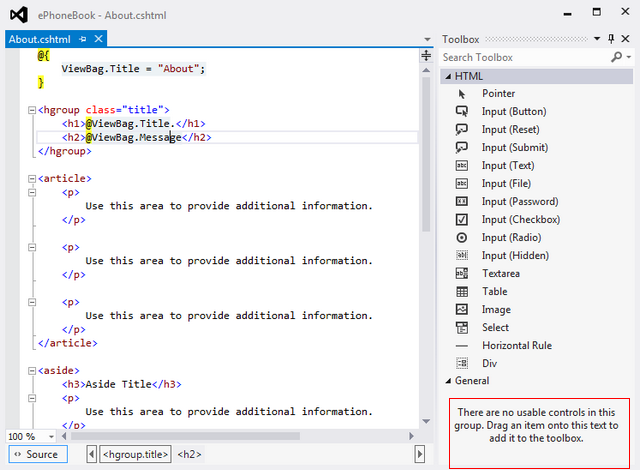Screen dimensions: 640x470
Task: Close the Toolbox panel
Action: [x=625, y=39]
